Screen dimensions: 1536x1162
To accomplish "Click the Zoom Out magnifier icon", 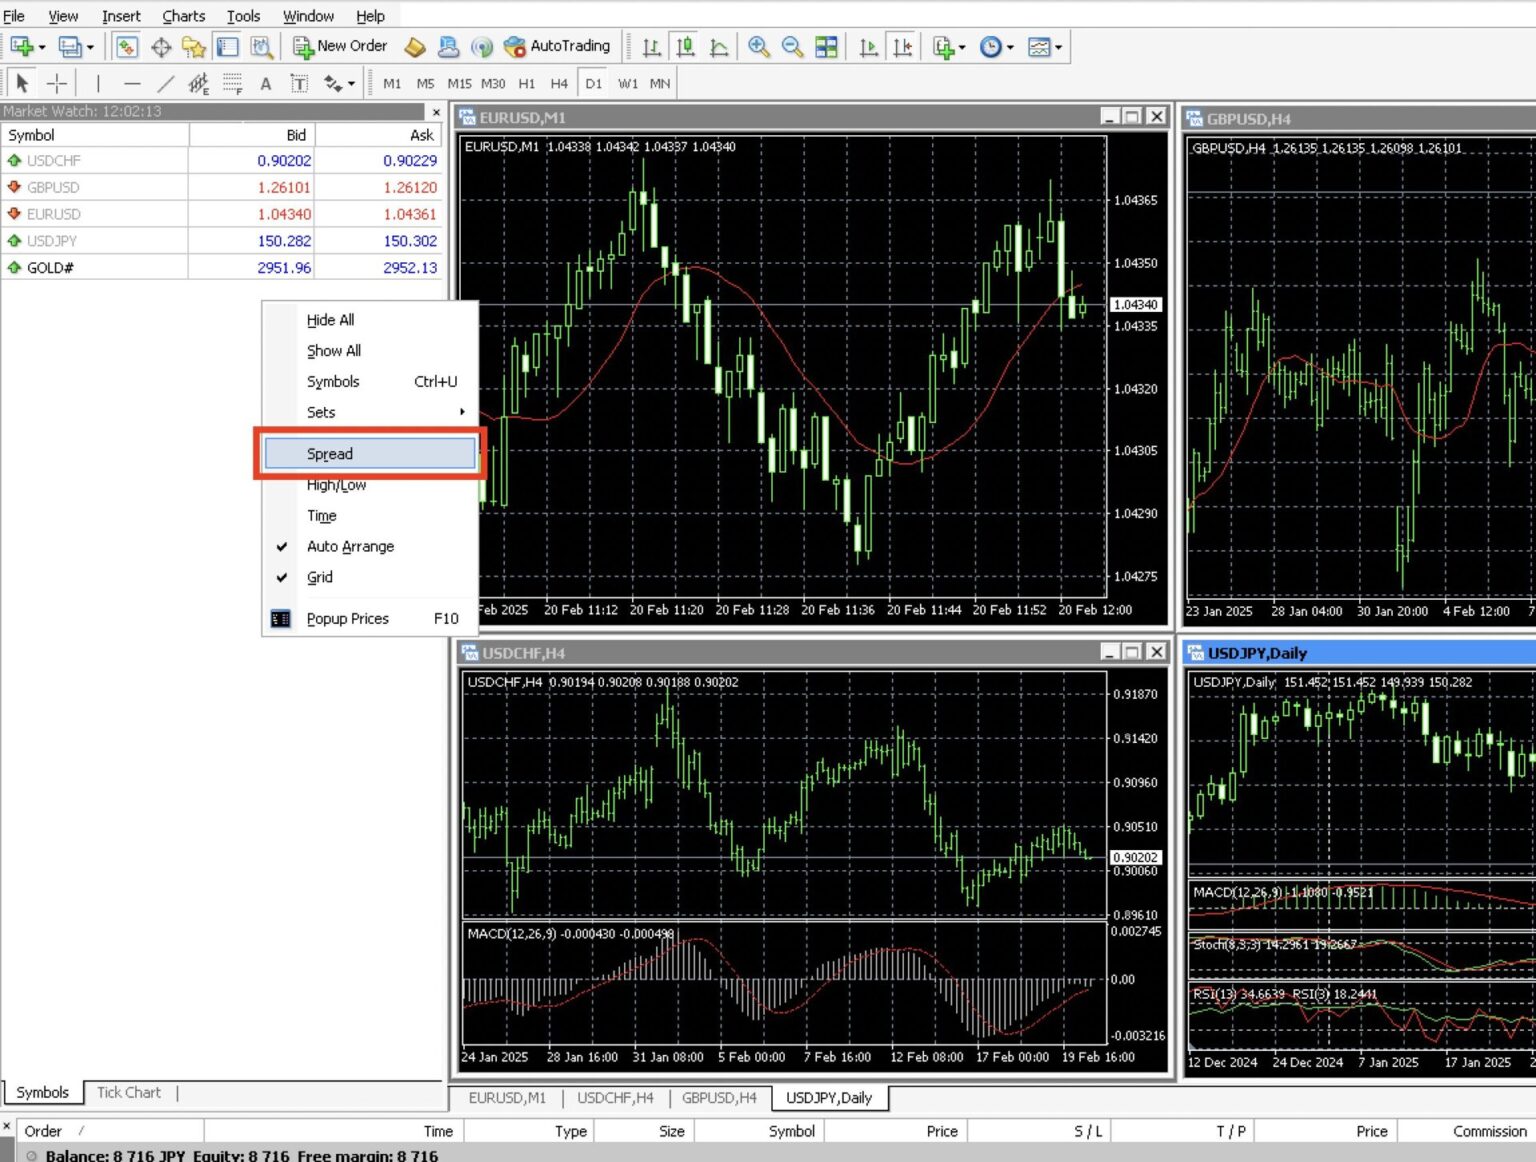I will click(792, 47).
